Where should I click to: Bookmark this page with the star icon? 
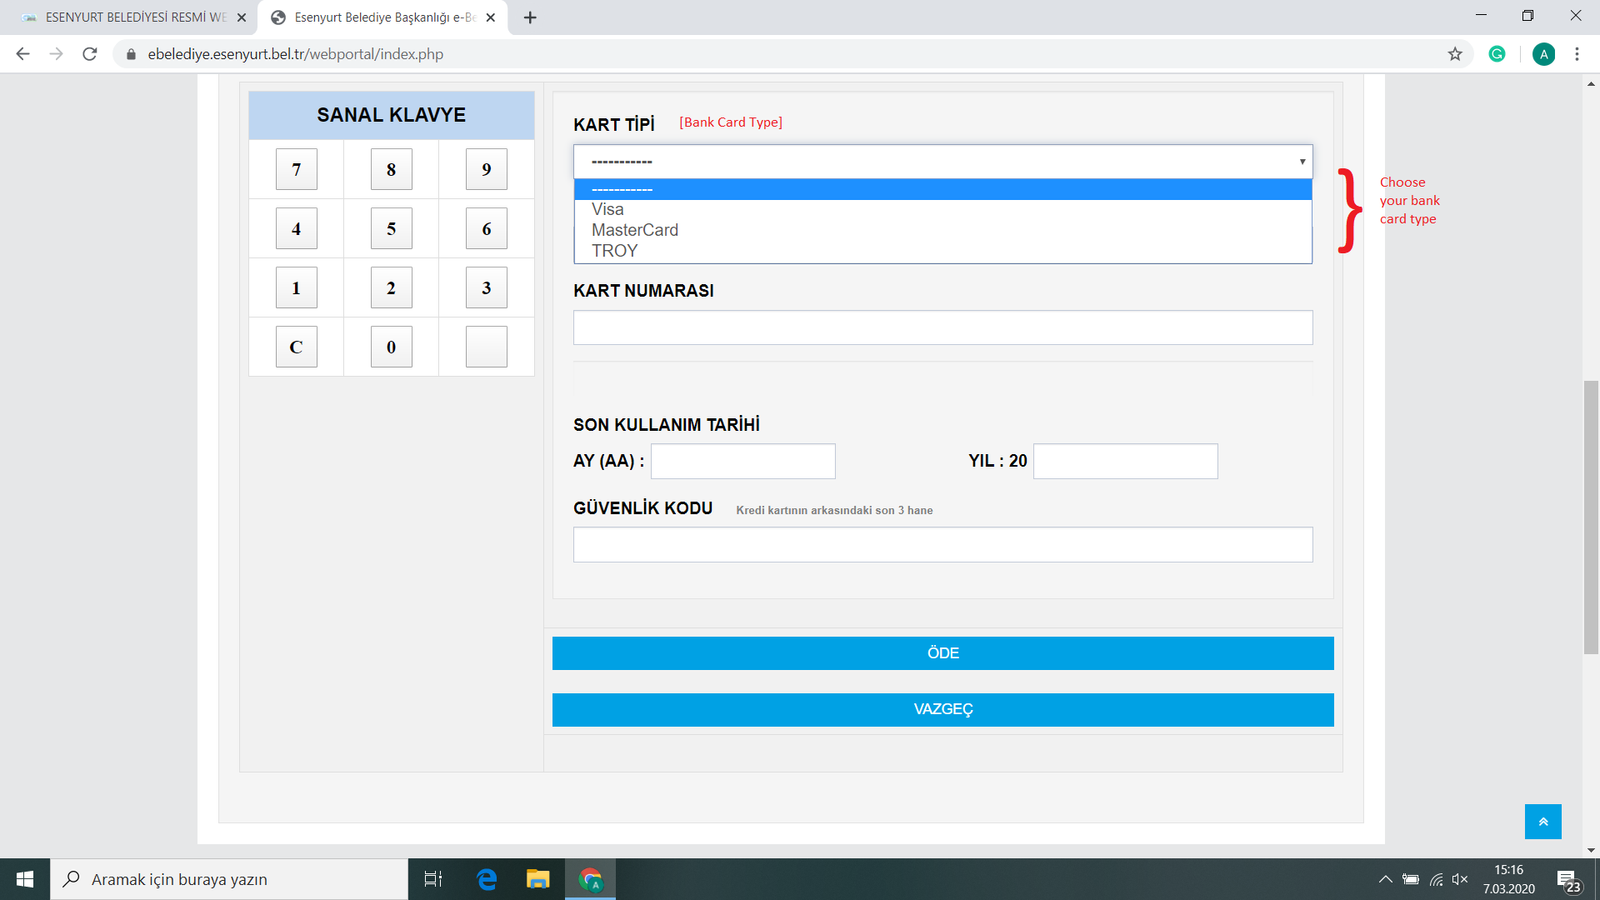[1455, 54]
